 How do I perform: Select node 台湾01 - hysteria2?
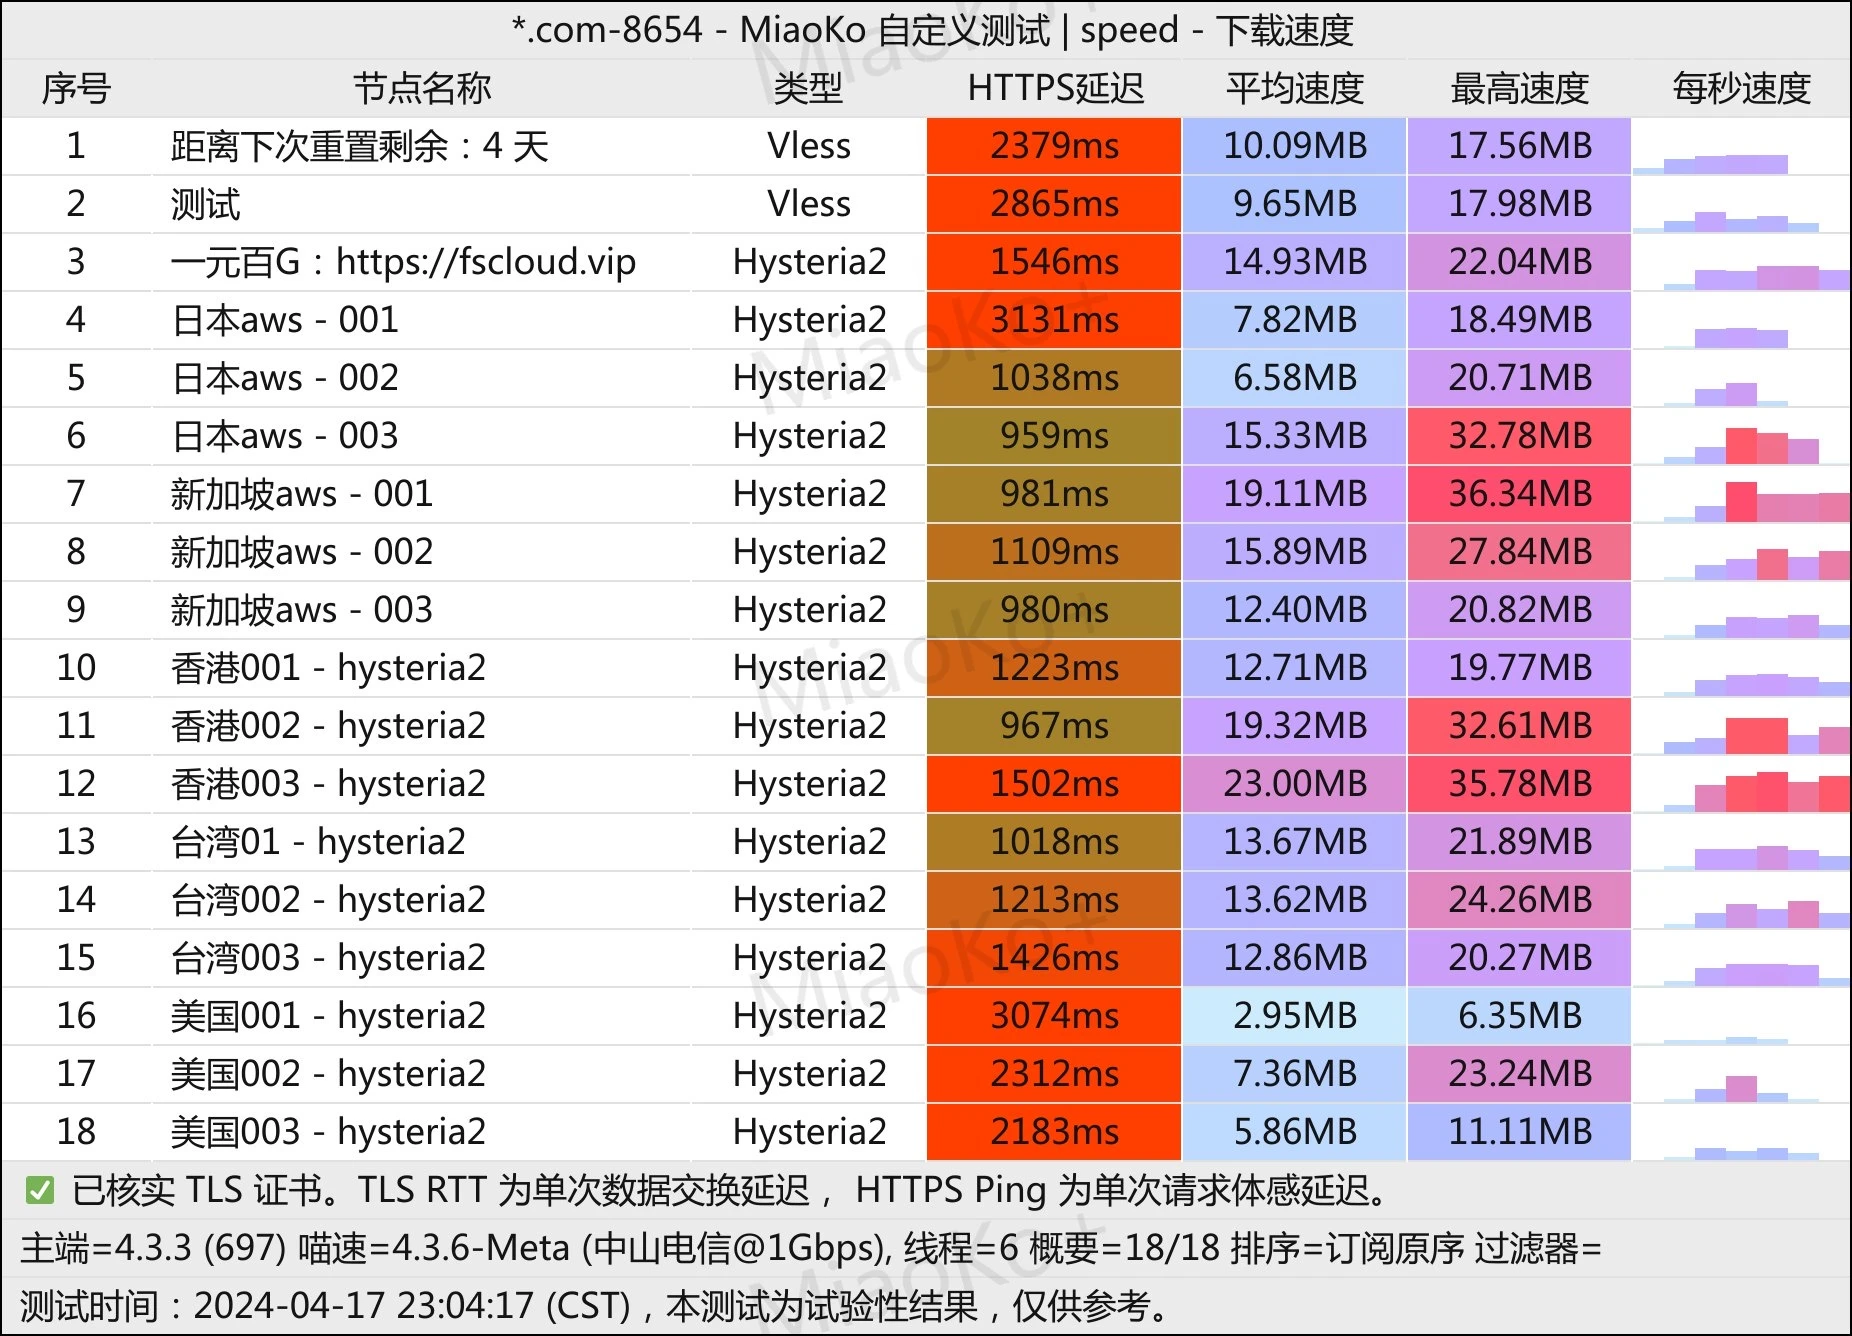[x=318, y=842]
